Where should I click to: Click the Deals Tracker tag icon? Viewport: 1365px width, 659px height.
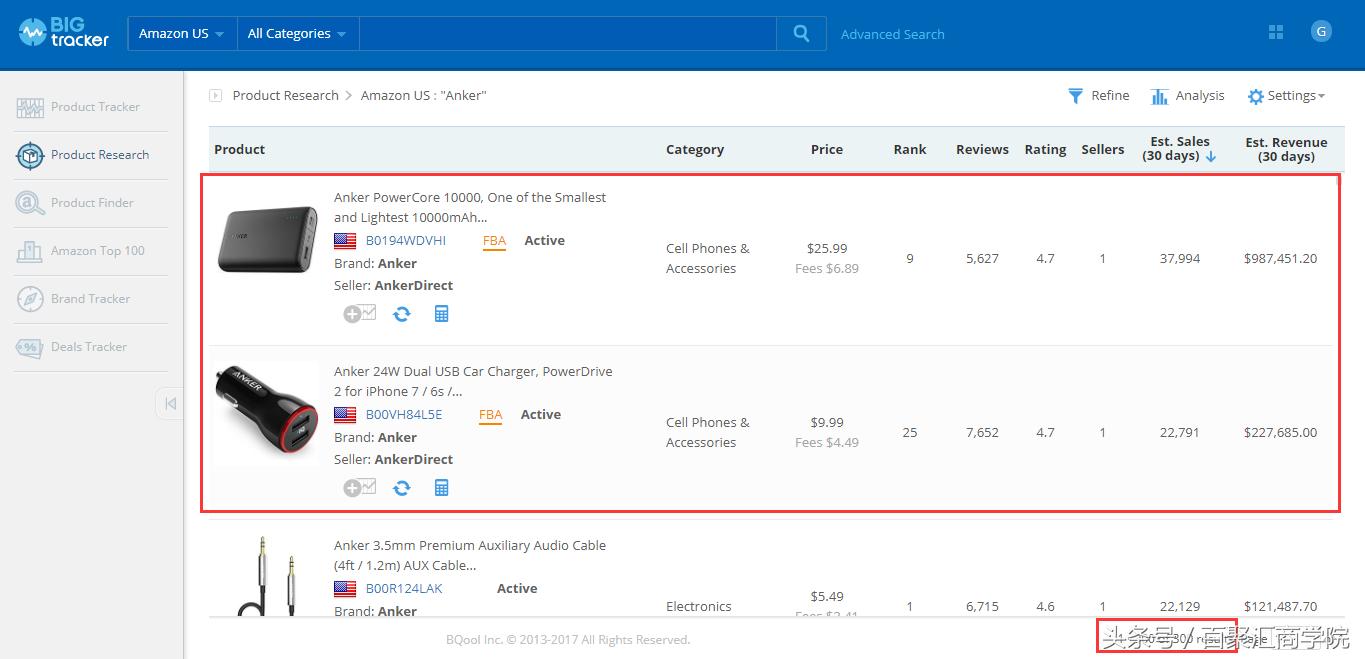[29, 347]
